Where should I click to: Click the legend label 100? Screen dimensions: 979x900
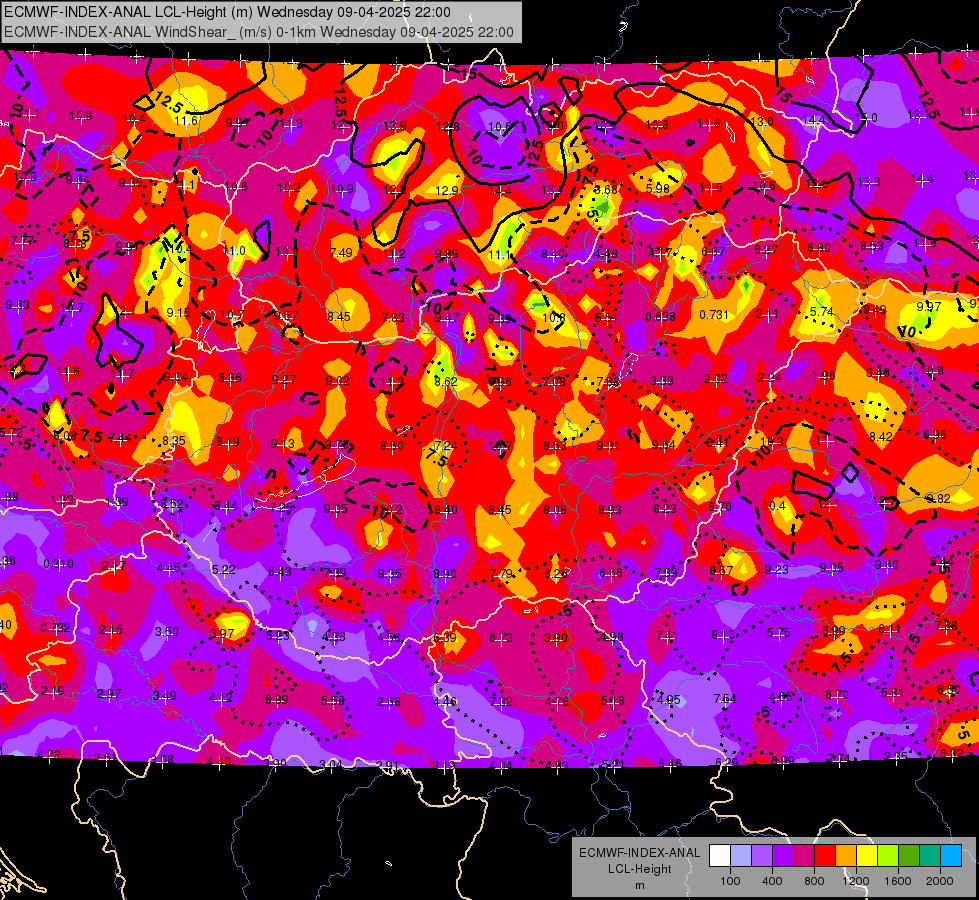click(730, 881)
